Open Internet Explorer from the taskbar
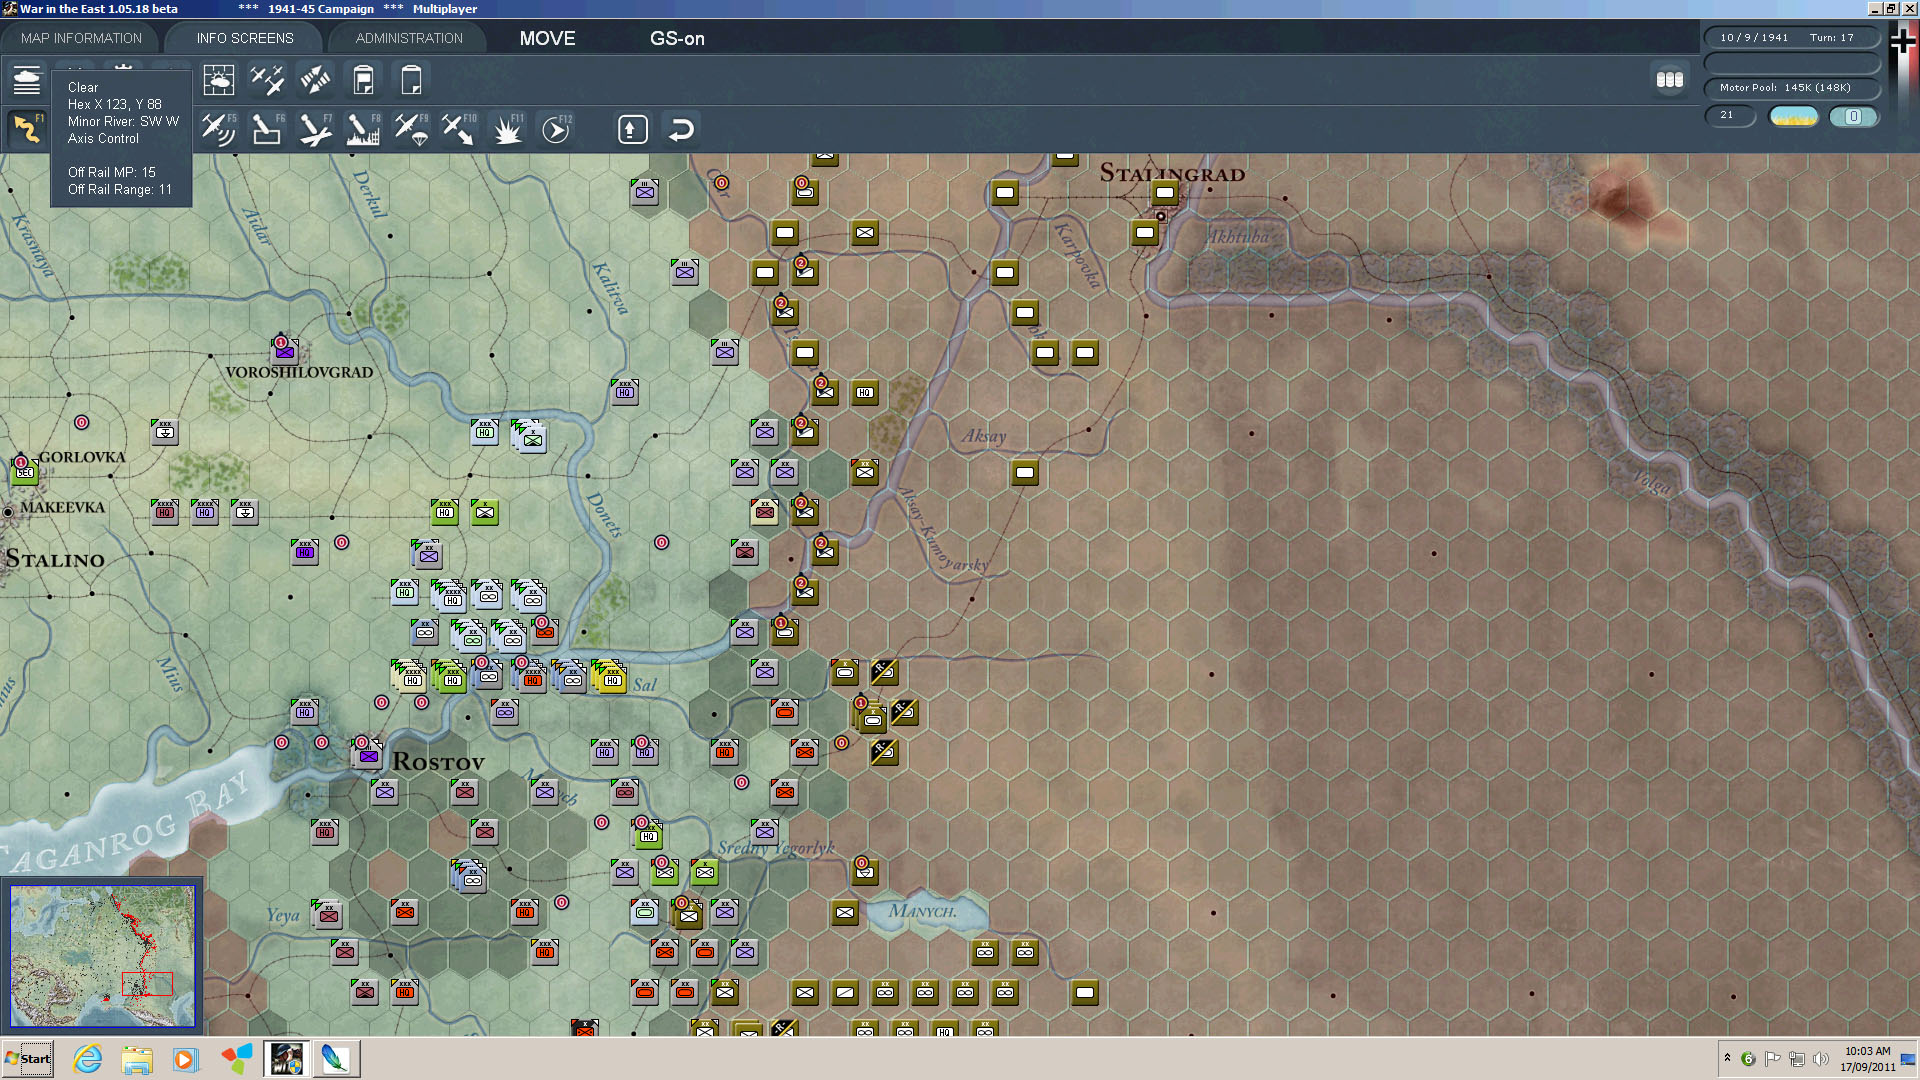 coord(88,1059)
